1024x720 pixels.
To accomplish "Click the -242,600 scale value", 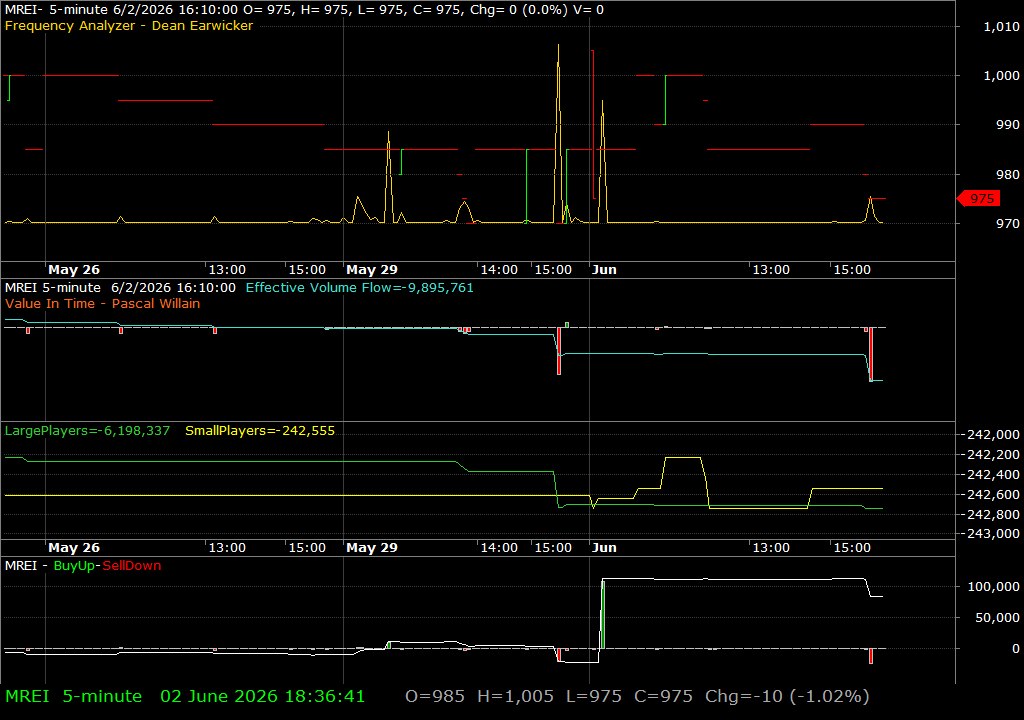I will [x=993, y=495].
